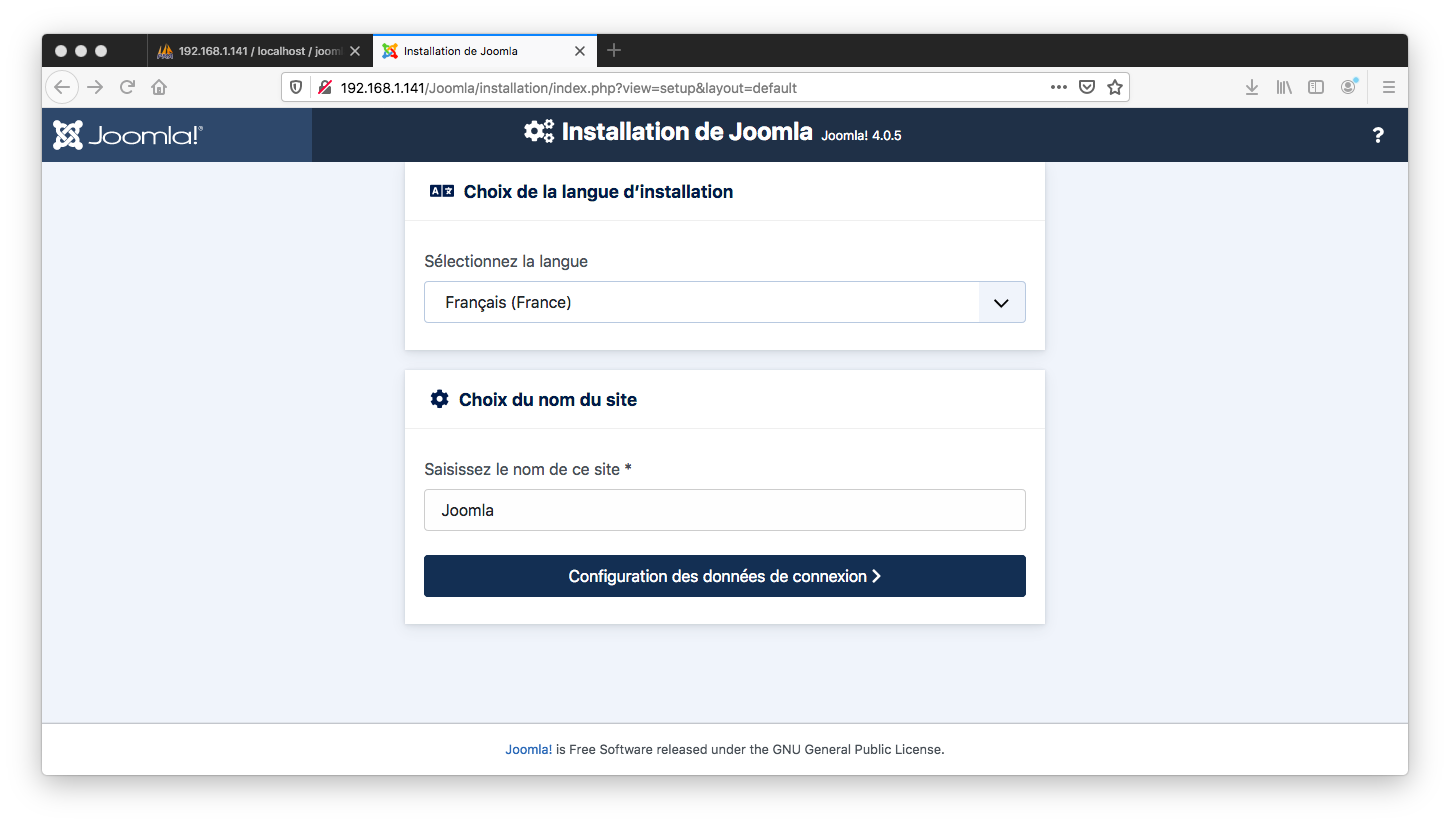This screenshot has width=1450, height=825.
Task: Switch to the 192.168.1.141 localhost tab
Action: 258,51
